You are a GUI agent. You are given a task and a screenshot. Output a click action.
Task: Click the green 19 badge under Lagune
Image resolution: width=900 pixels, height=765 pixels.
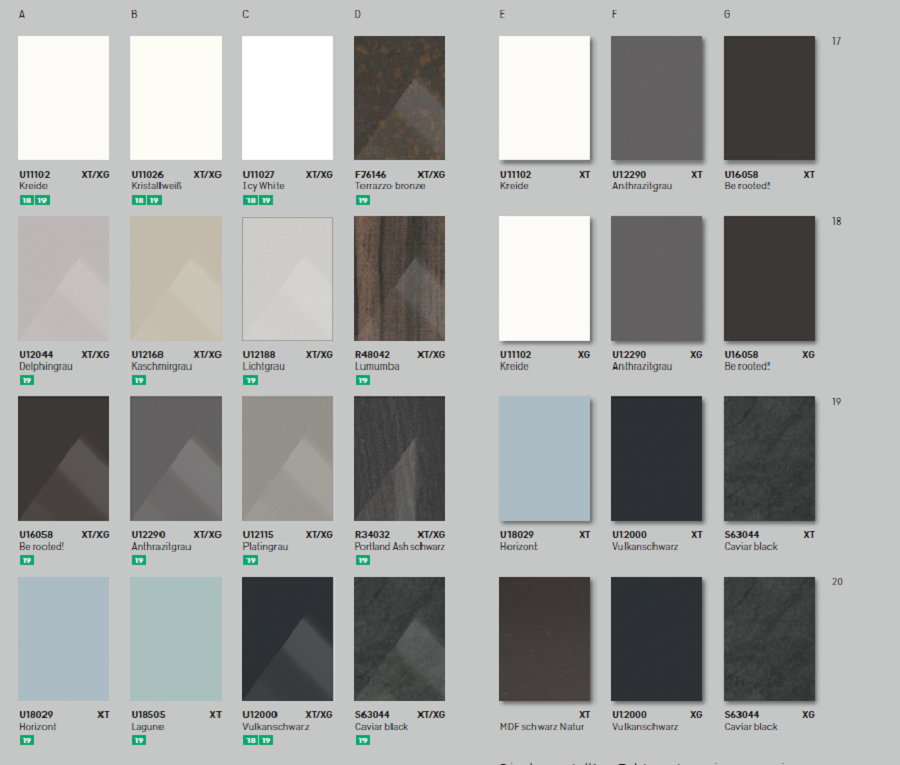137,740
